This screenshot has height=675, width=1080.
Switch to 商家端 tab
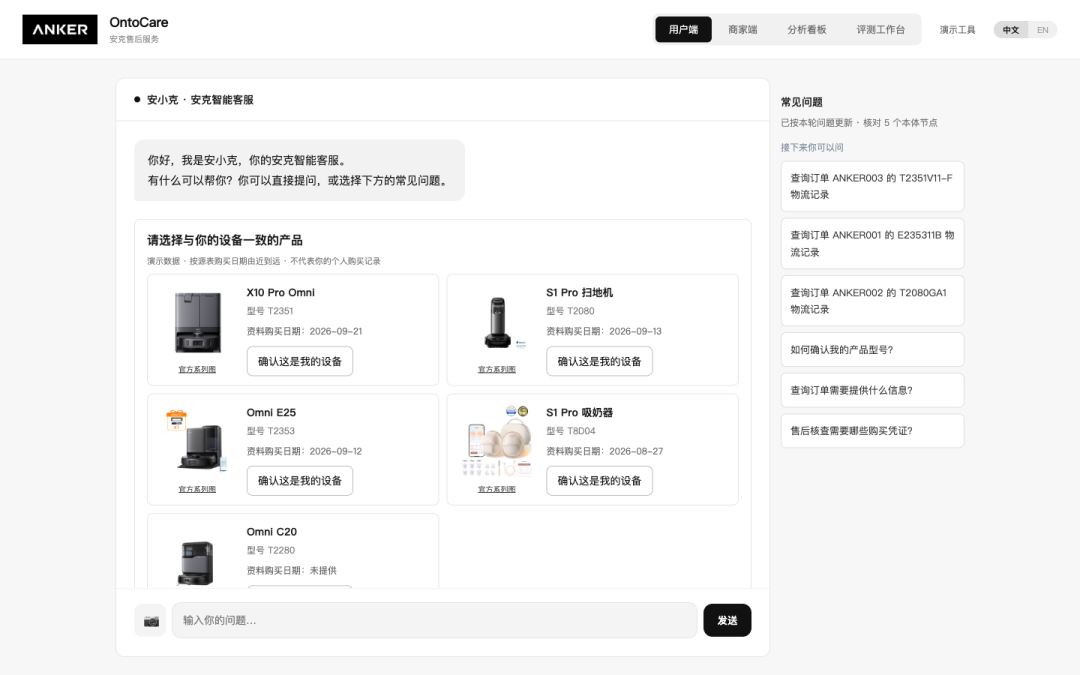[742, 30]
